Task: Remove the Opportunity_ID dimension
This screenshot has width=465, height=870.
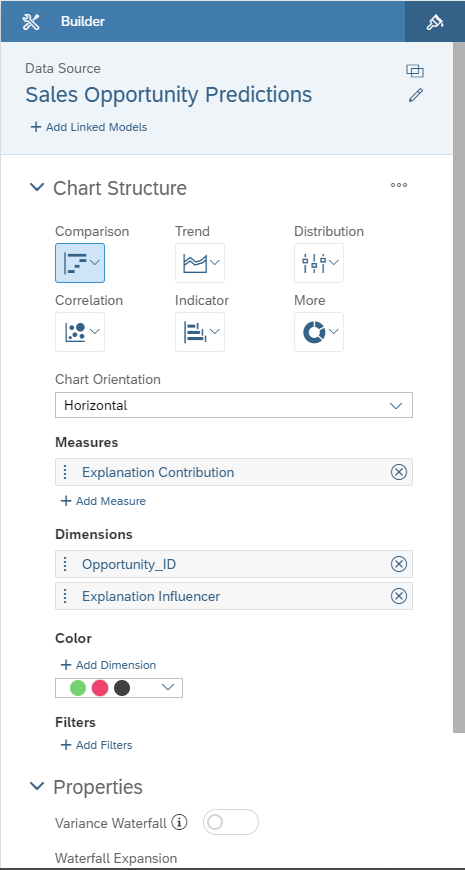Action: click(399, 564)
